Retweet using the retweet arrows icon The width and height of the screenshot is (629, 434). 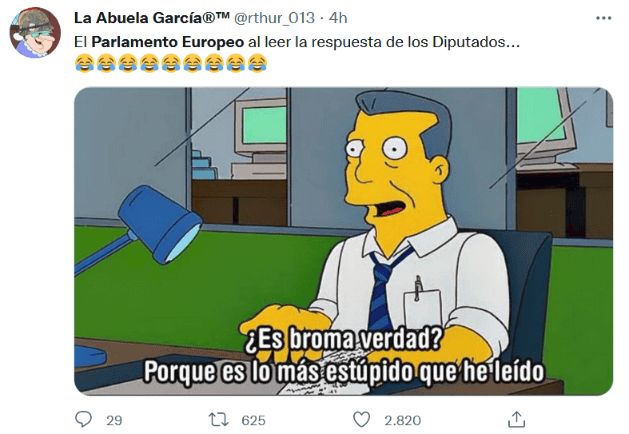pos(219,420)
